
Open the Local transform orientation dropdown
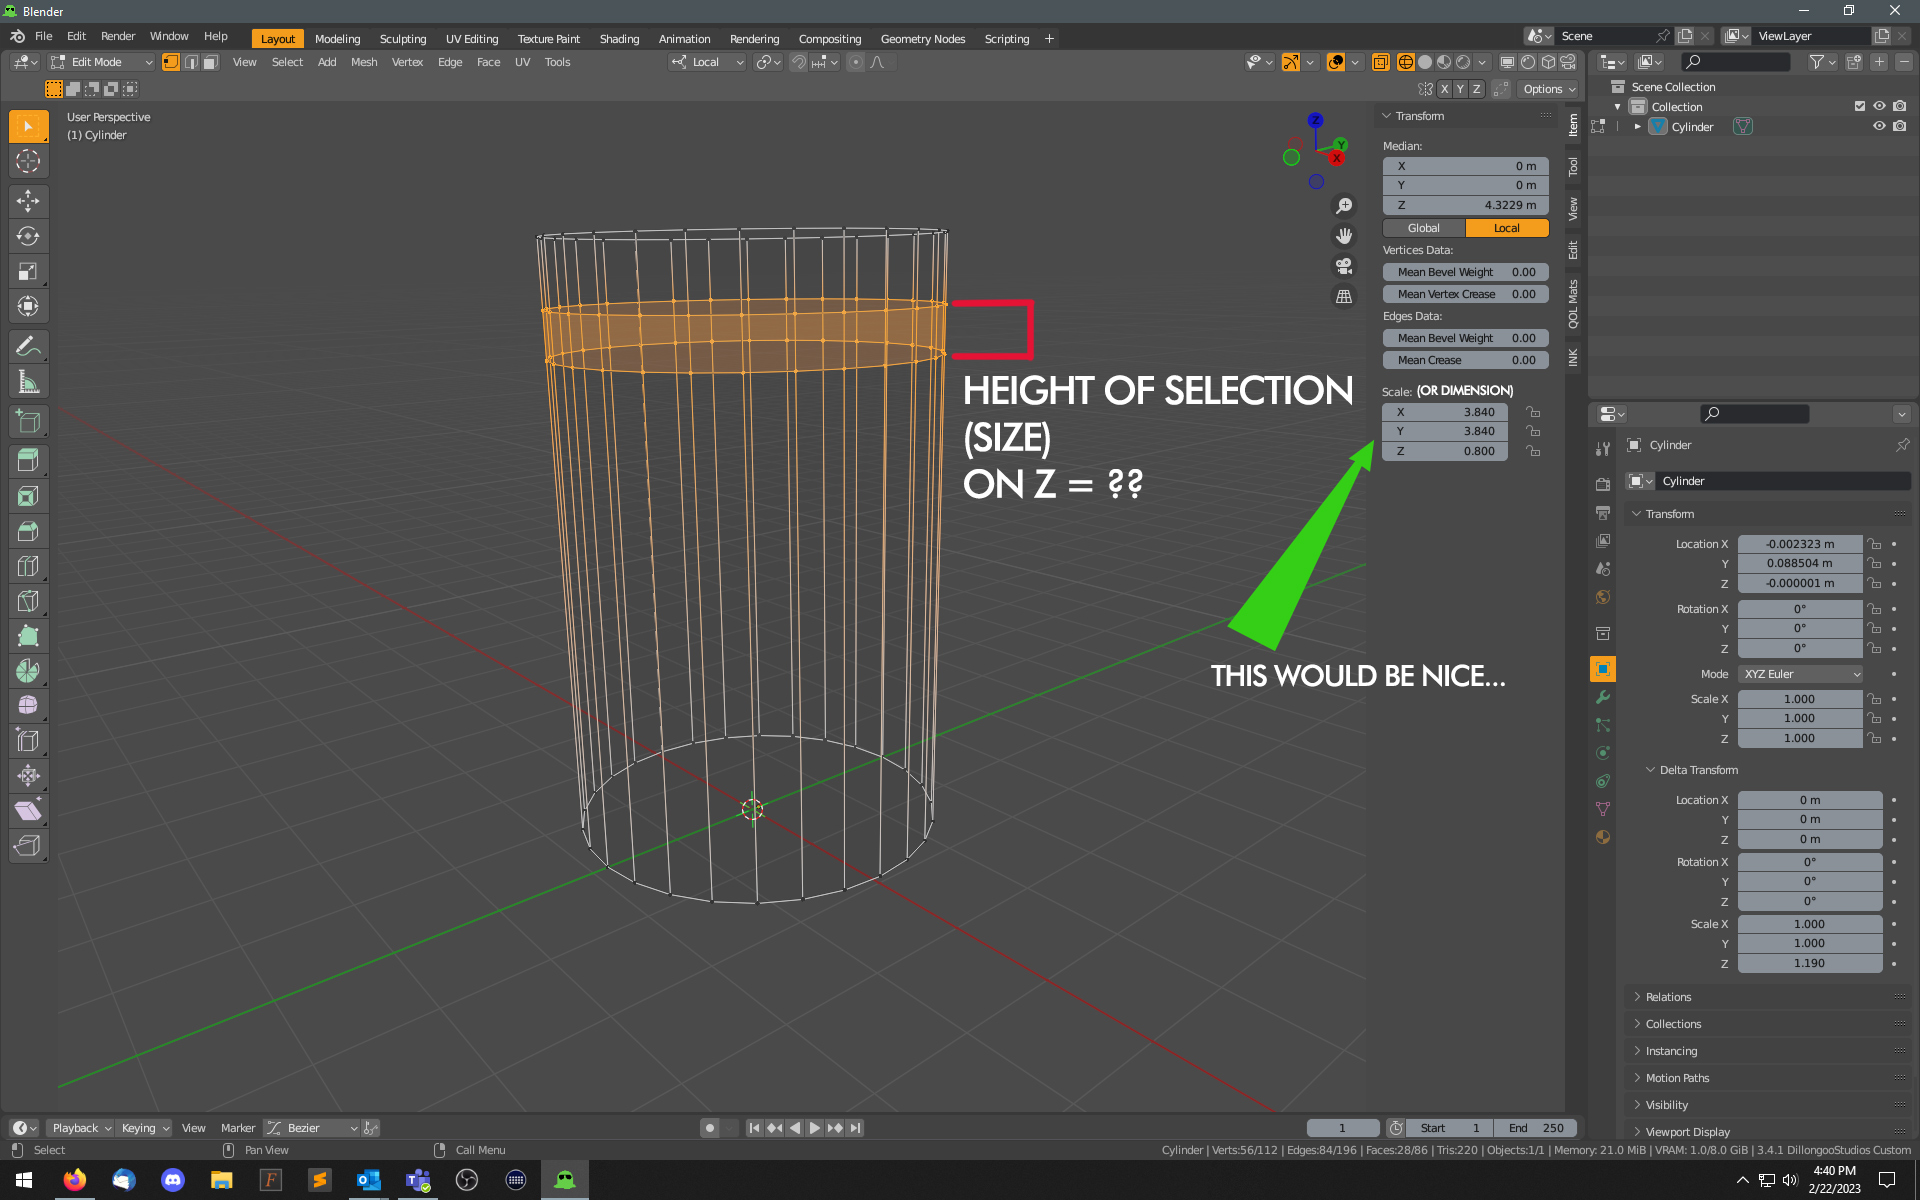(708, 62)
